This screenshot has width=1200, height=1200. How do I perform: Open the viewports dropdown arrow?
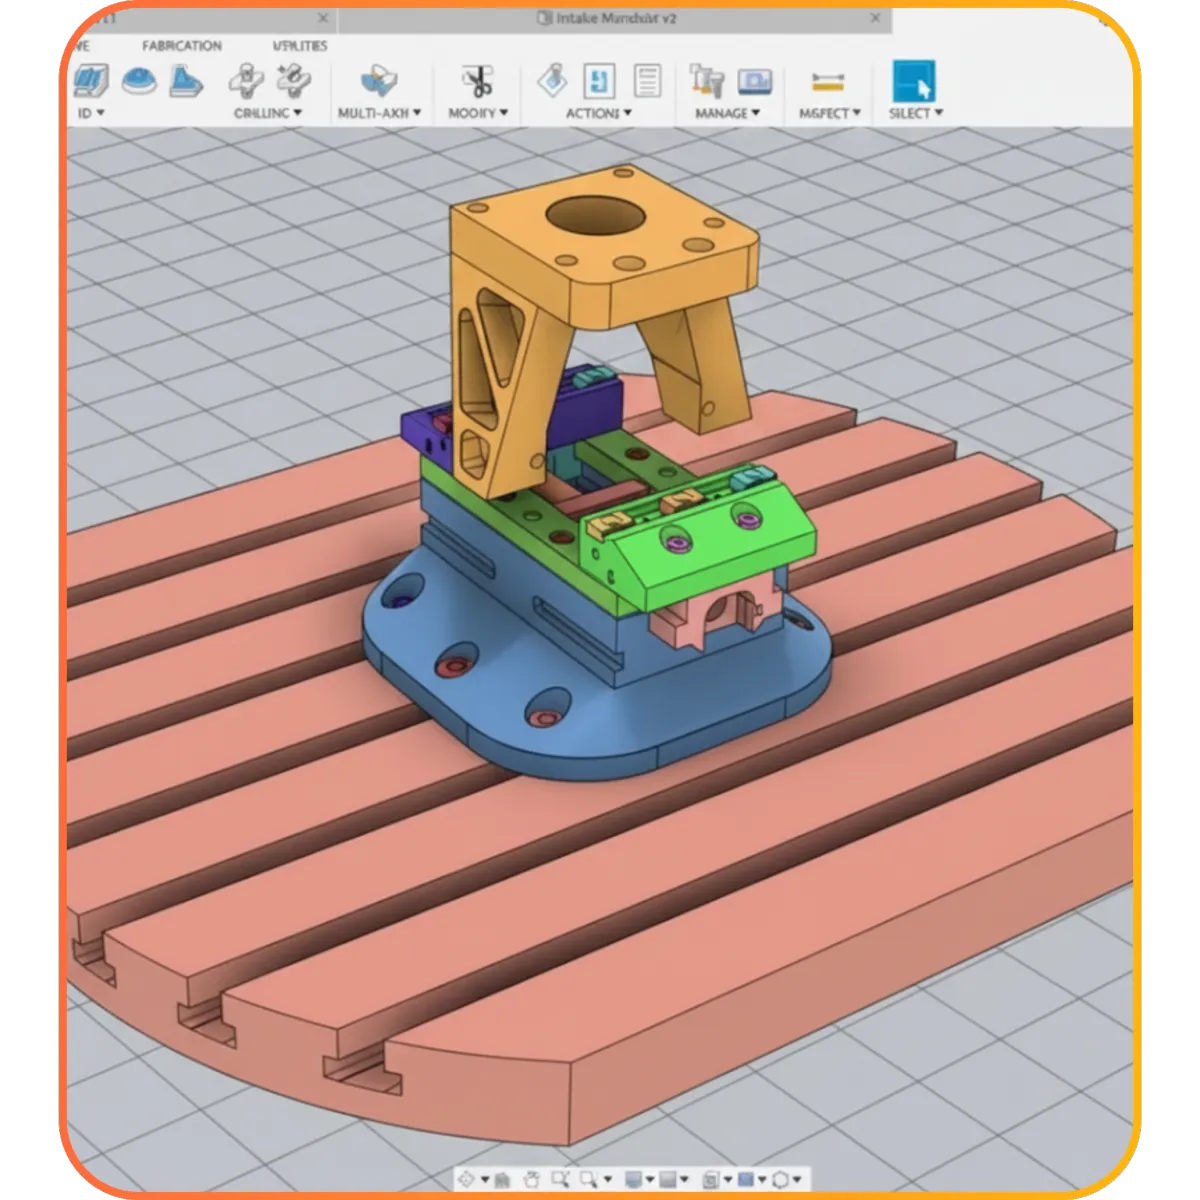tap(762, 1180)
